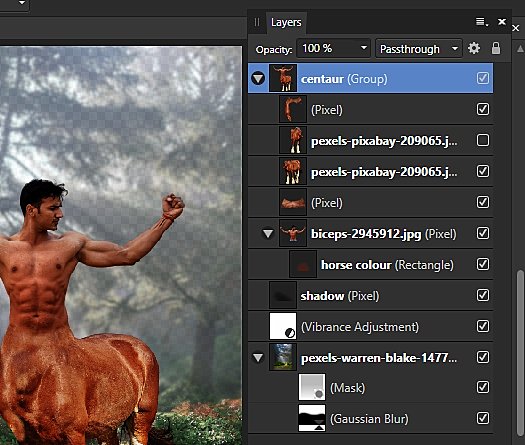The height and width of the screenshot is (445, 525).
Task: Select the Gaussian Blur filter thumbnail
Action: click(x=312, y=418)
